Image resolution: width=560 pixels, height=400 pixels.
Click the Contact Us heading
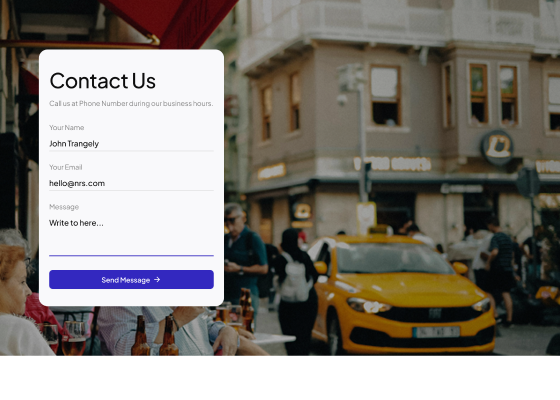coord(102,81)
